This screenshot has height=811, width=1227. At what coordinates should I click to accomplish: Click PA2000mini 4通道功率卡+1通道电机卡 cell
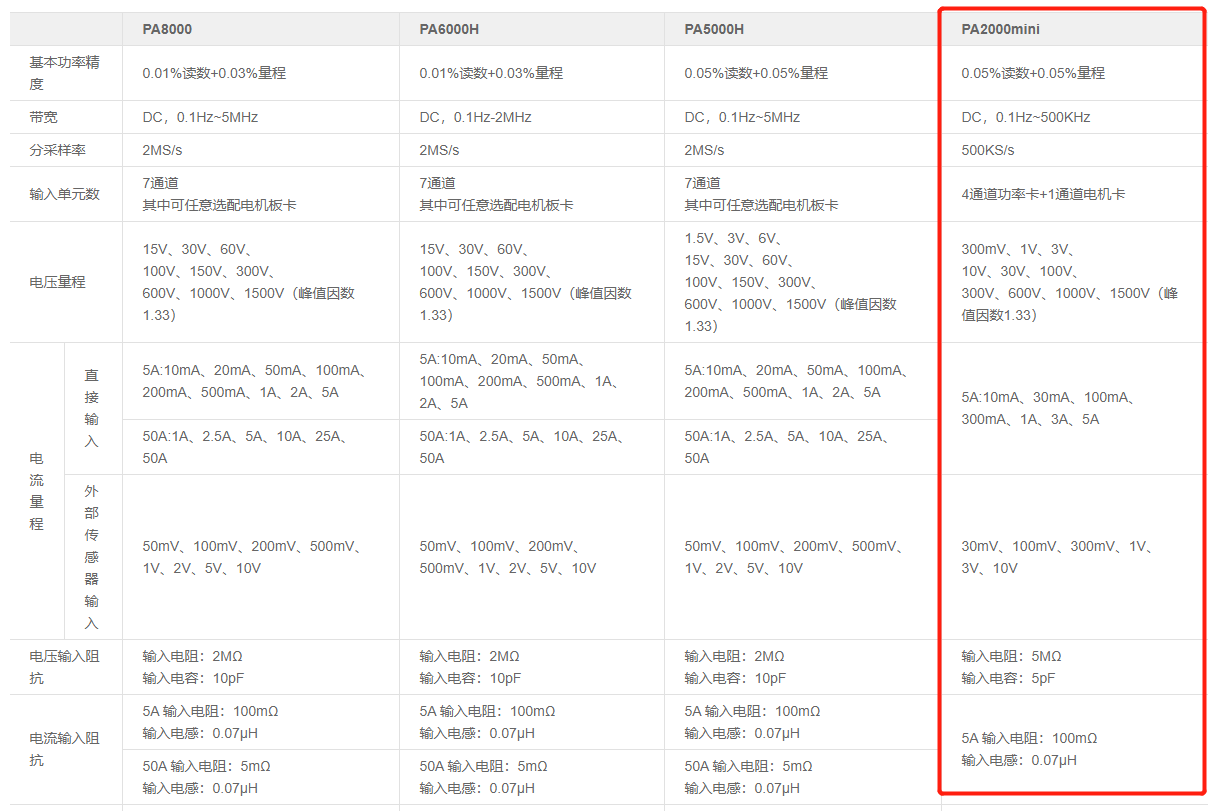[1043, 194]
